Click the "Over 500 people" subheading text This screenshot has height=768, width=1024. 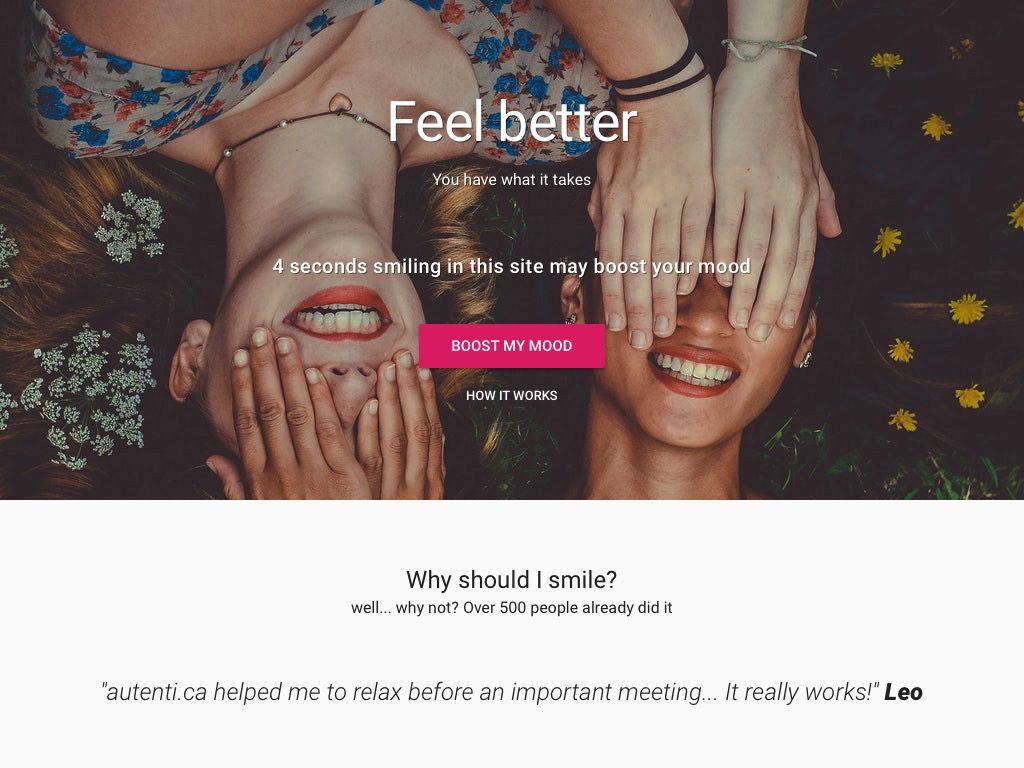point(511,607)
